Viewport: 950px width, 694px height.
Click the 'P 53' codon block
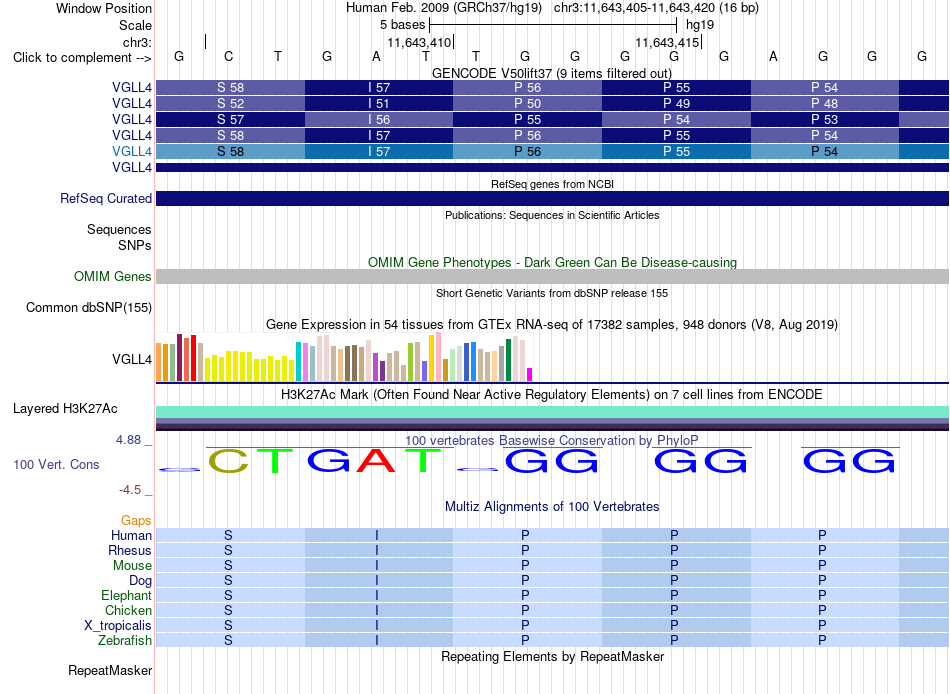click(825, 119)
